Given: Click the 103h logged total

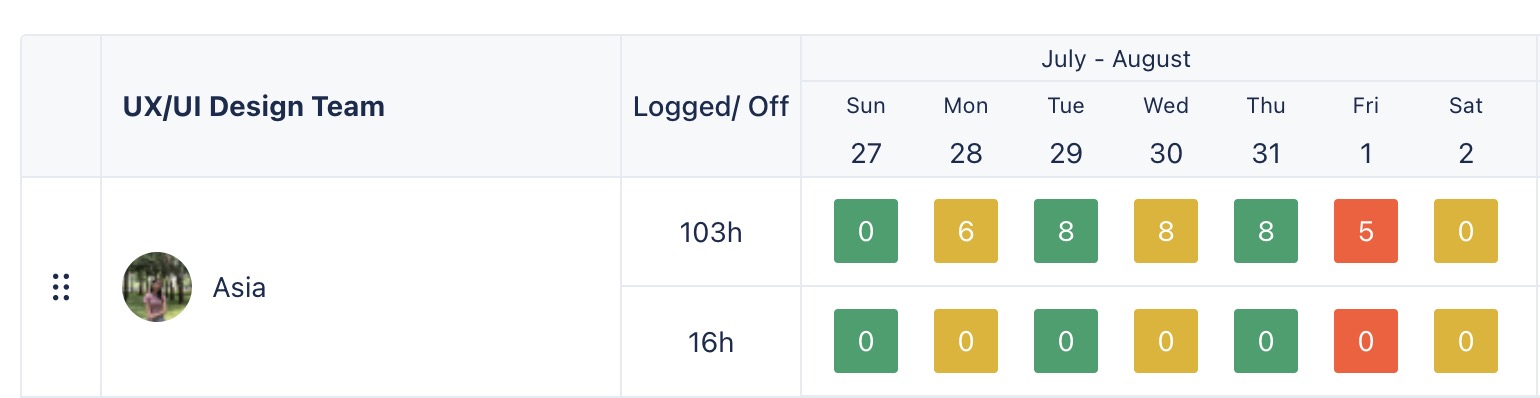Looking at the screenshot, I should (x=711, y=233).
